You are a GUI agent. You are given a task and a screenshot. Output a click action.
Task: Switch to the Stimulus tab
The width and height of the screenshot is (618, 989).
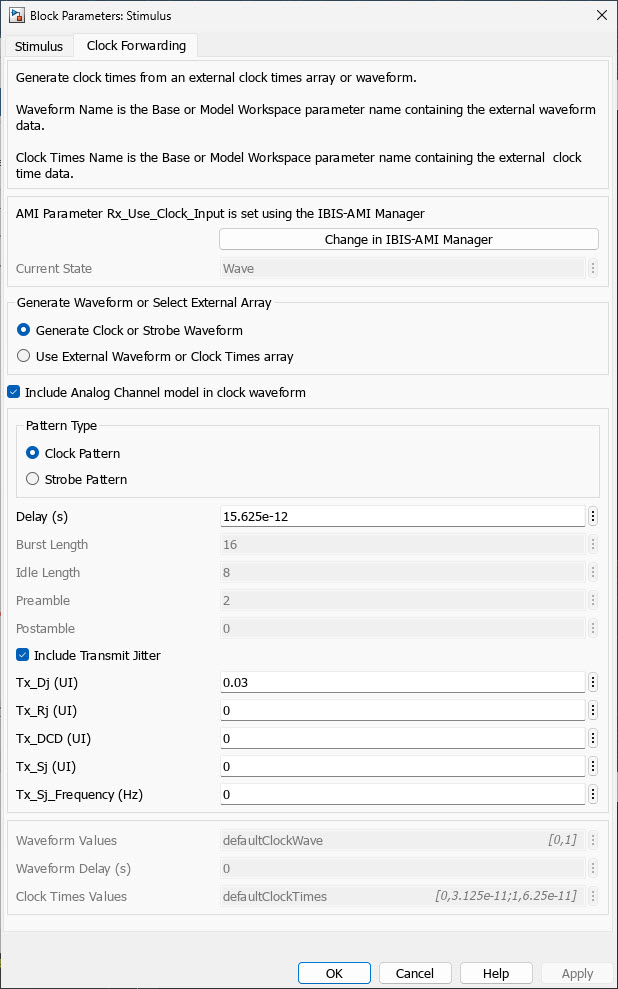(x=38, y=46)
